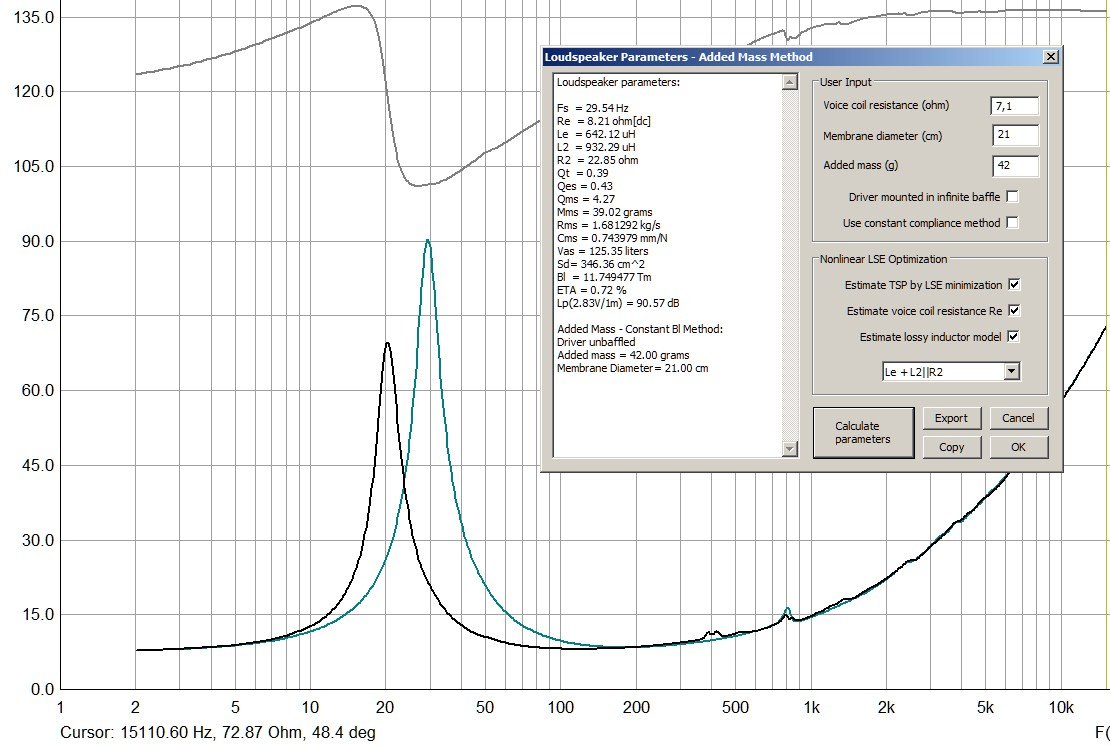Select the Fs = 29.54 Hz line
The image size is (1110, 745).
coord(593,108)
